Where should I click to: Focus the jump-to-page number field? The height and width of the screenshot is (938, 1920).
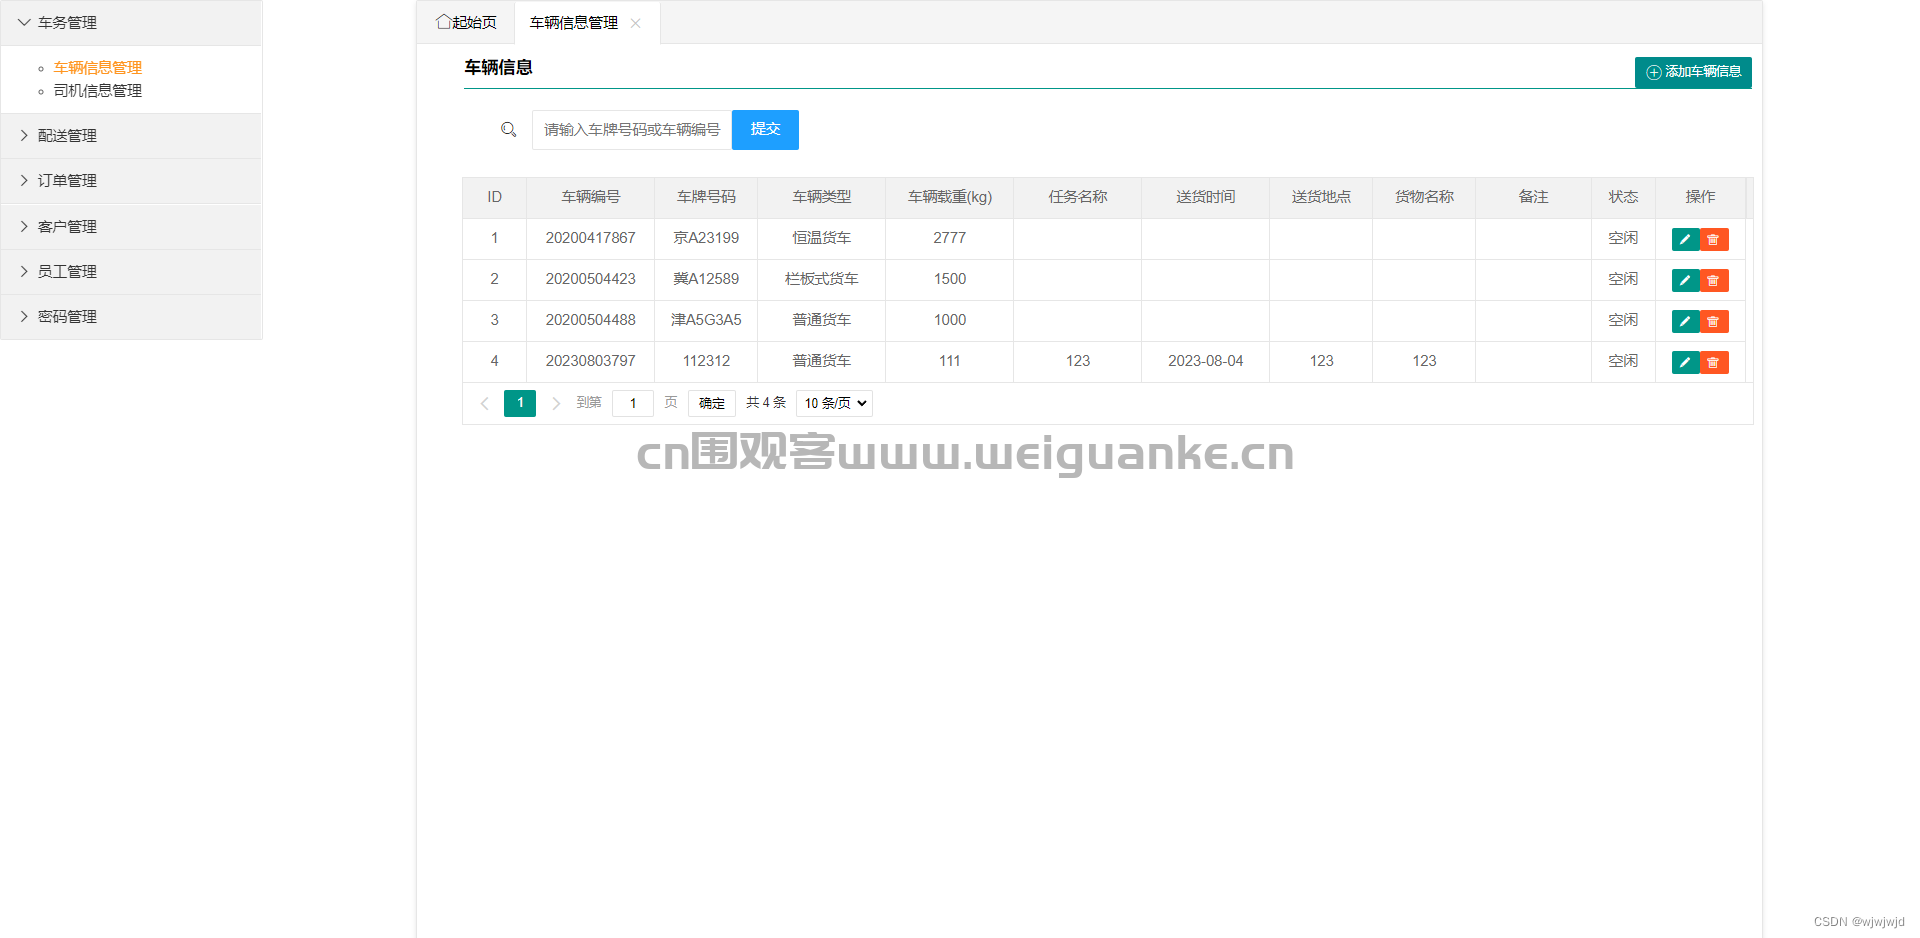pyautogui.click(x=633, y=403)
